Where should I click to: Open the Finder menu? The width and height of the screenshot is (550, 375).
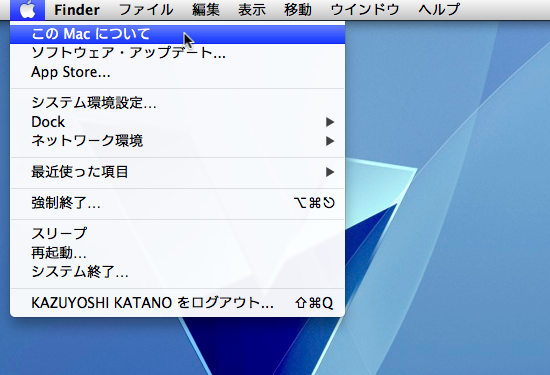(76, 9)
